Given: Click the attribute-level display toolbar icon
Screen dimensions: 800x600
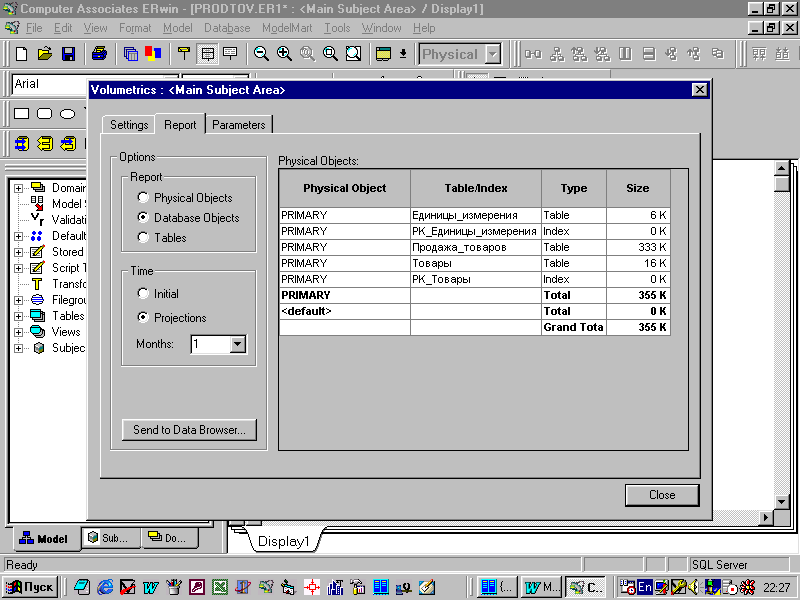Looking at the screenshot, I should [207, 54].
